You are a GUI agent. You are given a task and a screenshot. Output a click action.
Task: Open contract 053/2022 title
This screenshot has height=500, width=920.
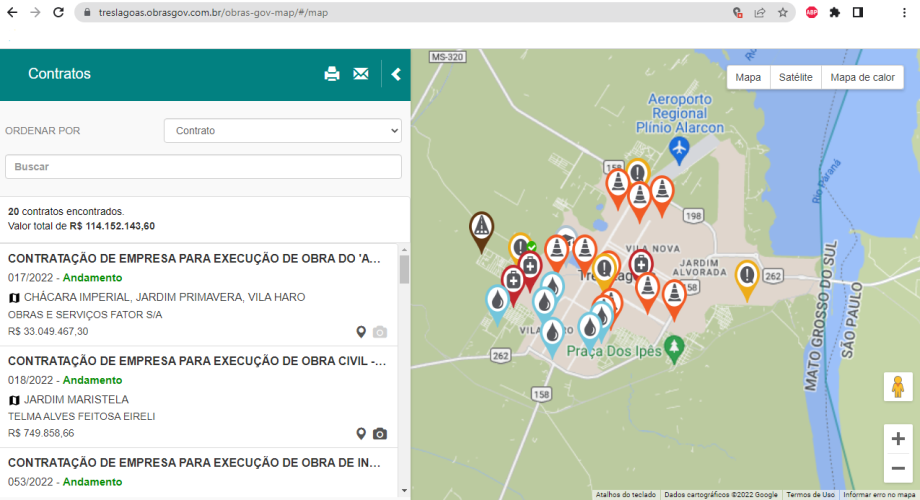tap(194, 463)
